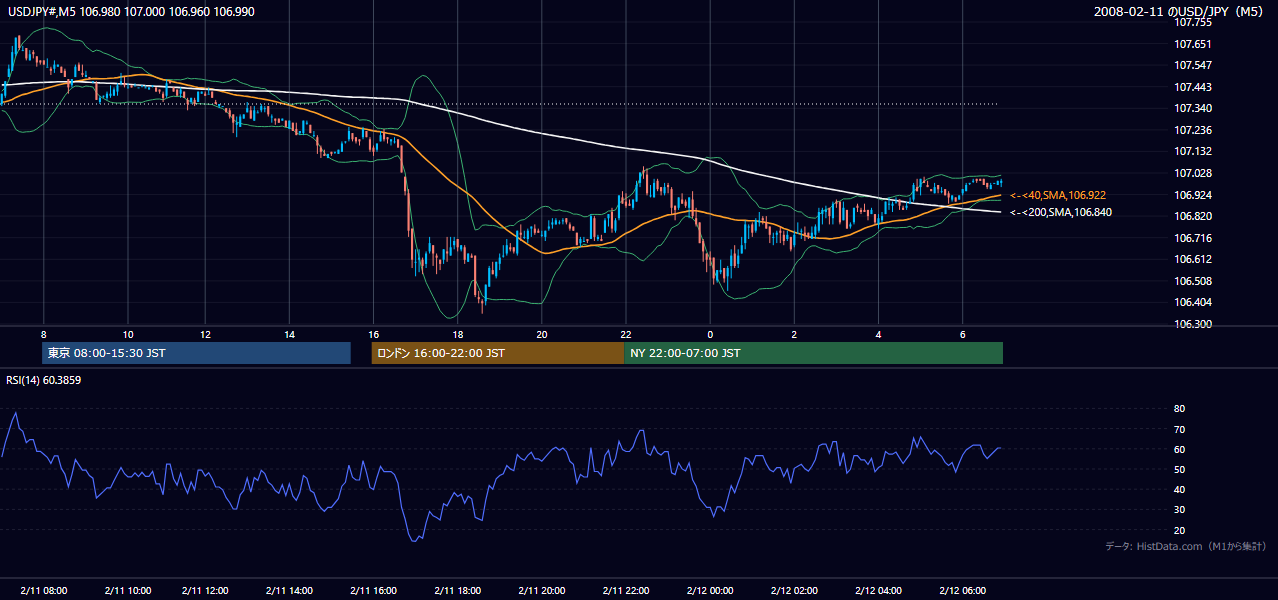The image size is (1278, 600).
Task: Click the RSI level 50 axis label
Action: 1179,469
